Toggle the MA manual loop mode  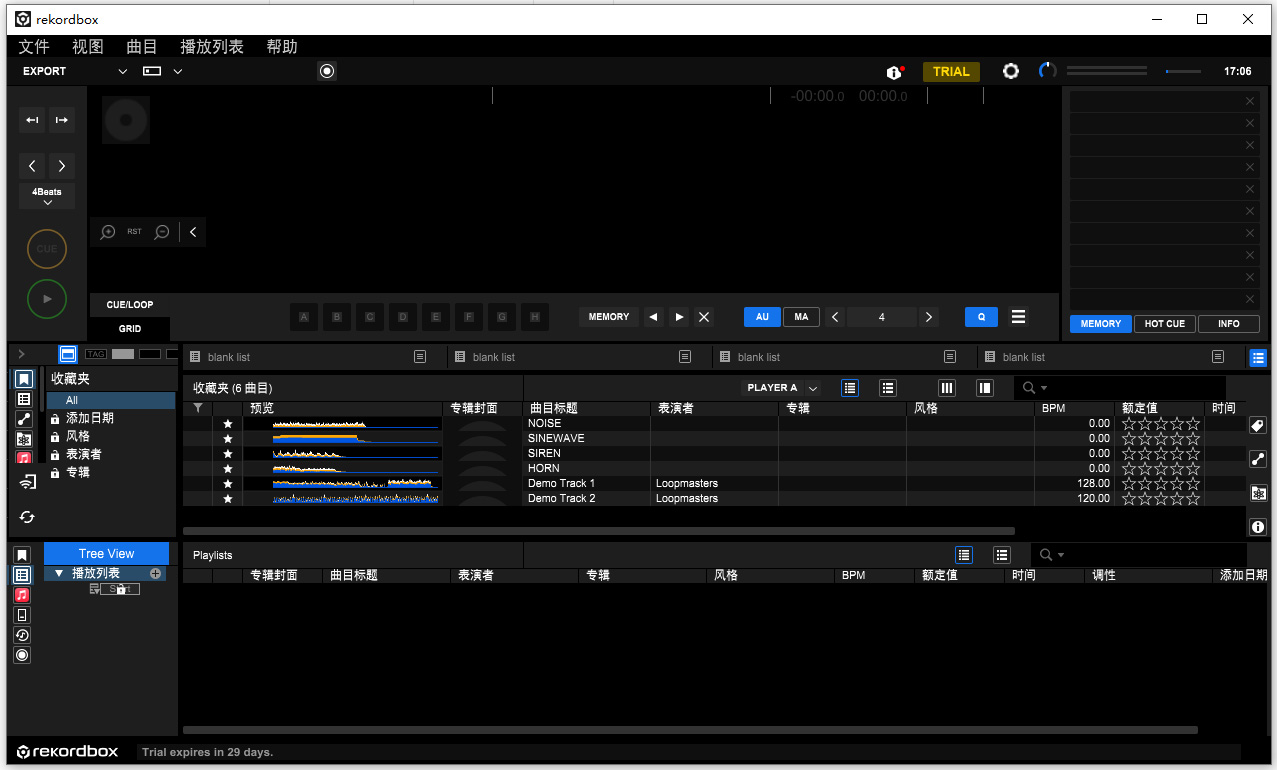(801, 317)
